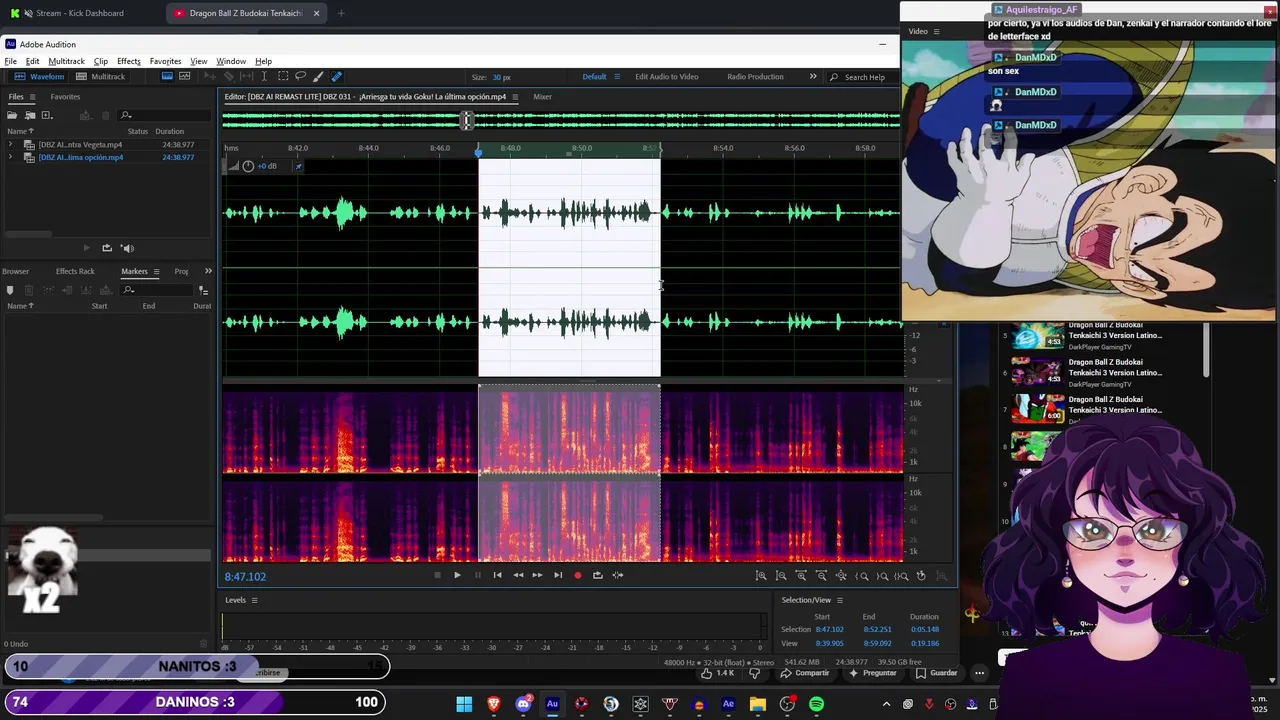Click the HUD volume gain knob
The height and width of the screenshot is (720, 1280).
click(248, 166)
